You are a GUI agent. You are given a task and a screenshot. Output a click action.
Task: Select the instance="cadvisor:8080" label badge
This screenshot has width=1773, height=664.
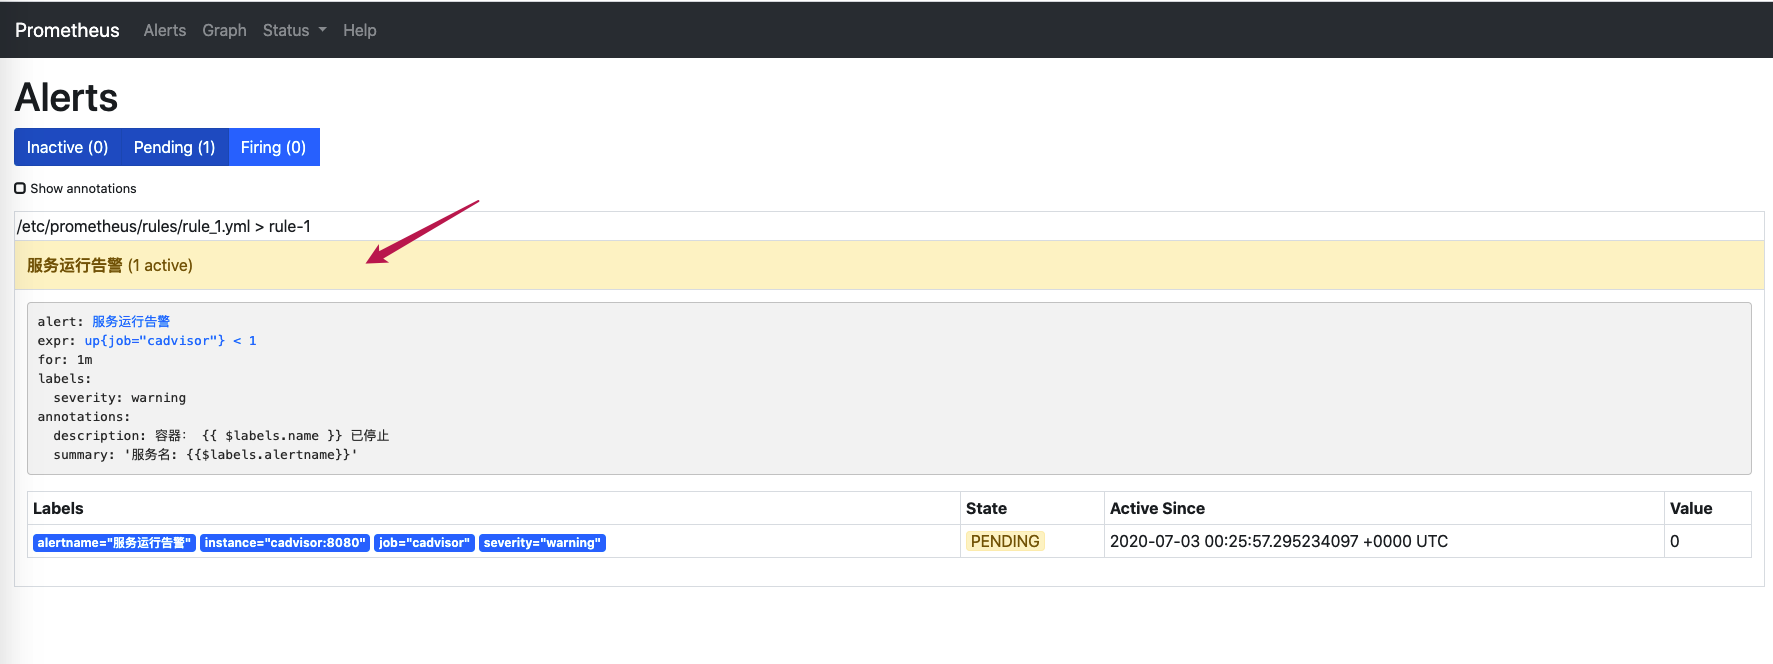[x=285, y=543]
